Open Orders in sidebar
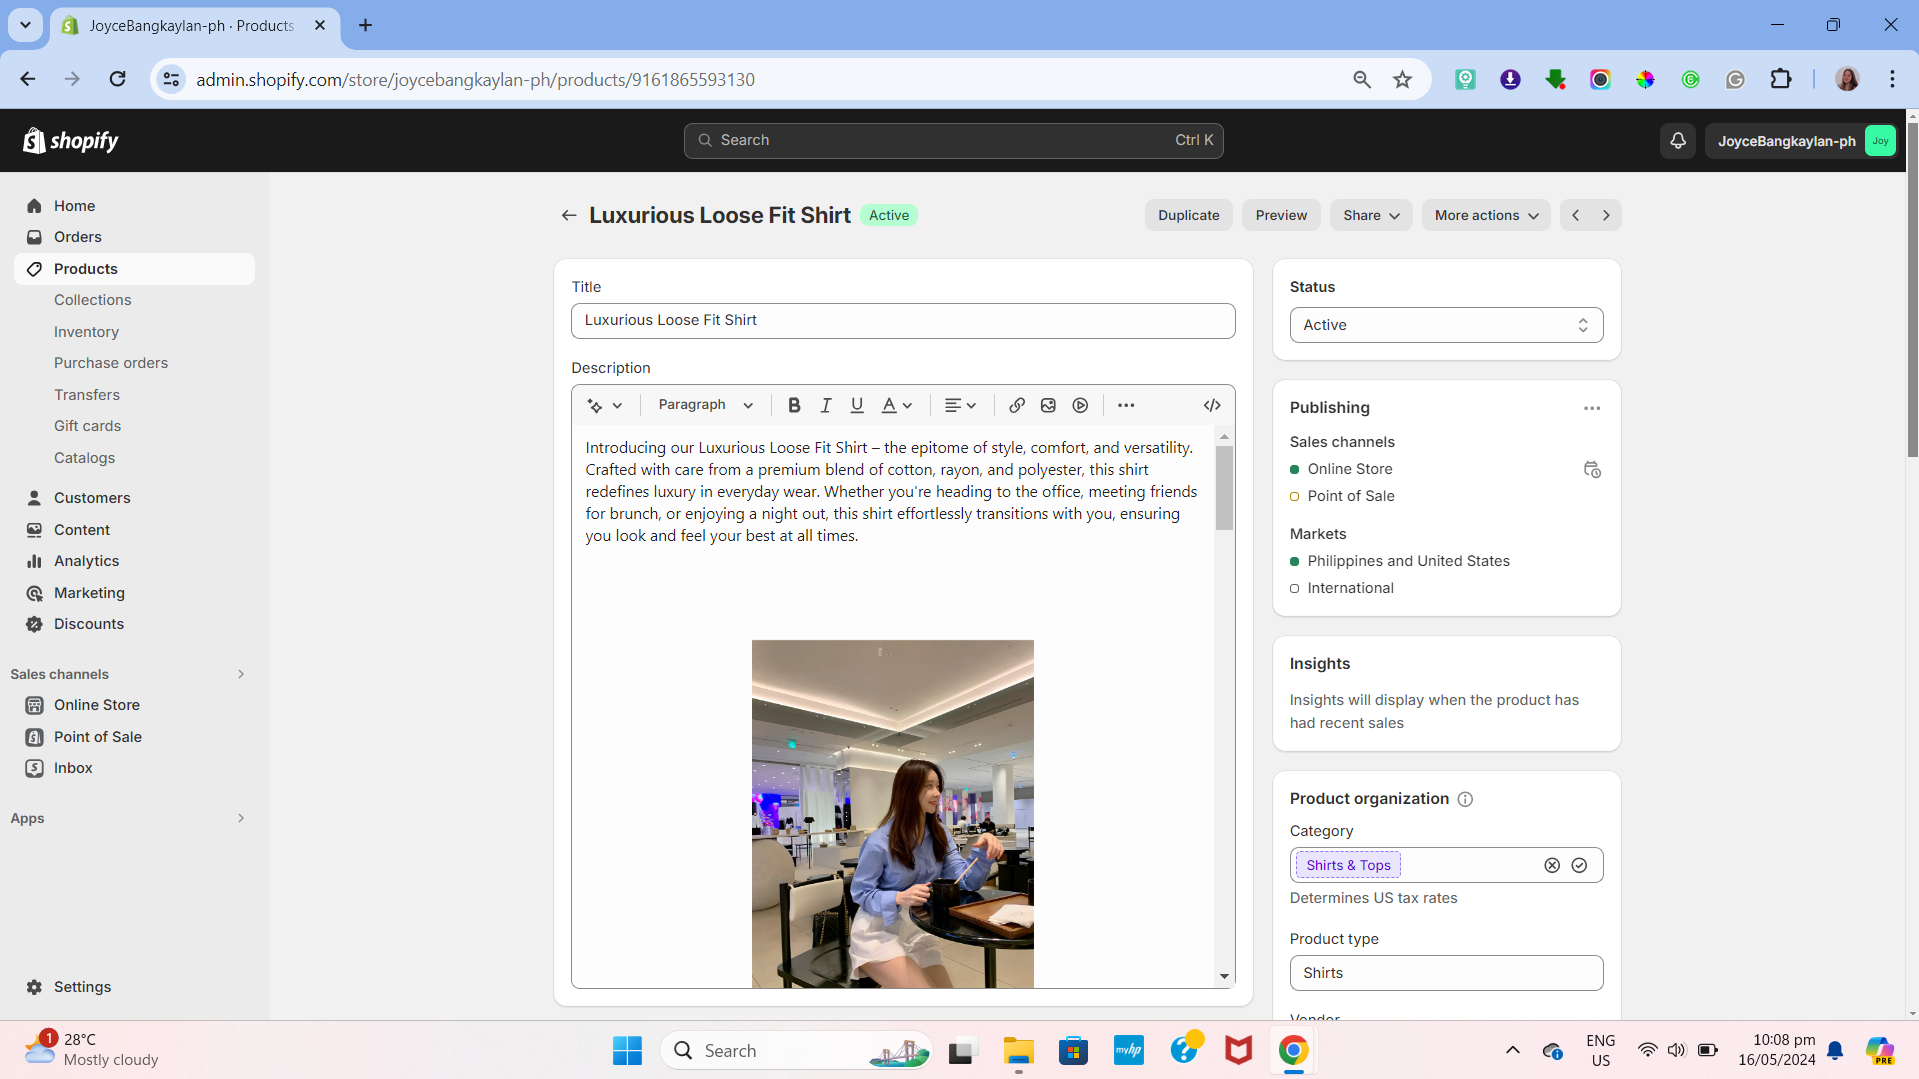 (x=135, y=237)
